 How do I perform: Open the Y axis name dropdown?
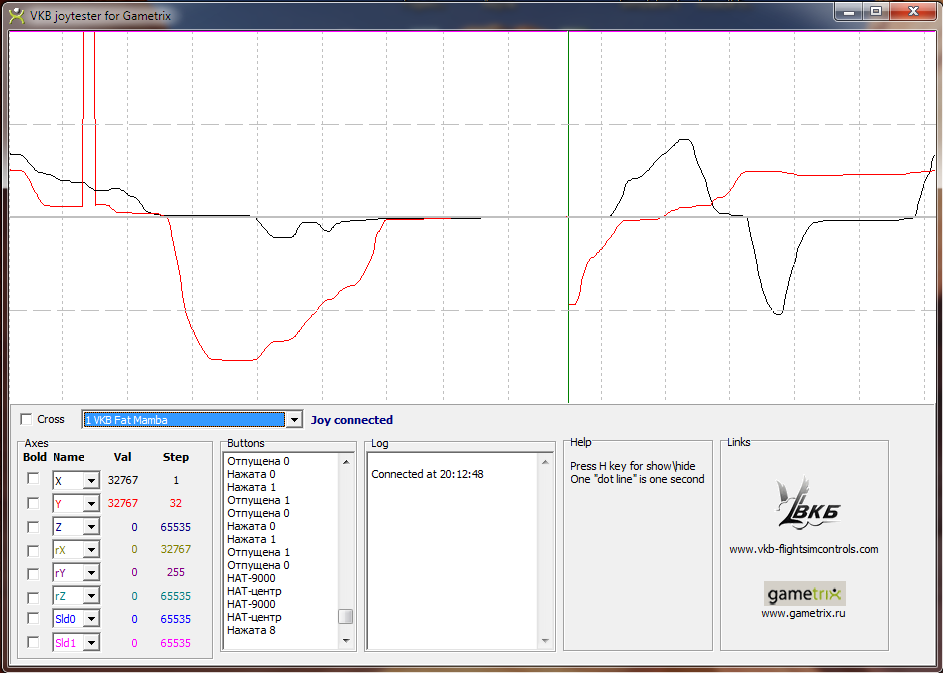(x=91, y=503)
